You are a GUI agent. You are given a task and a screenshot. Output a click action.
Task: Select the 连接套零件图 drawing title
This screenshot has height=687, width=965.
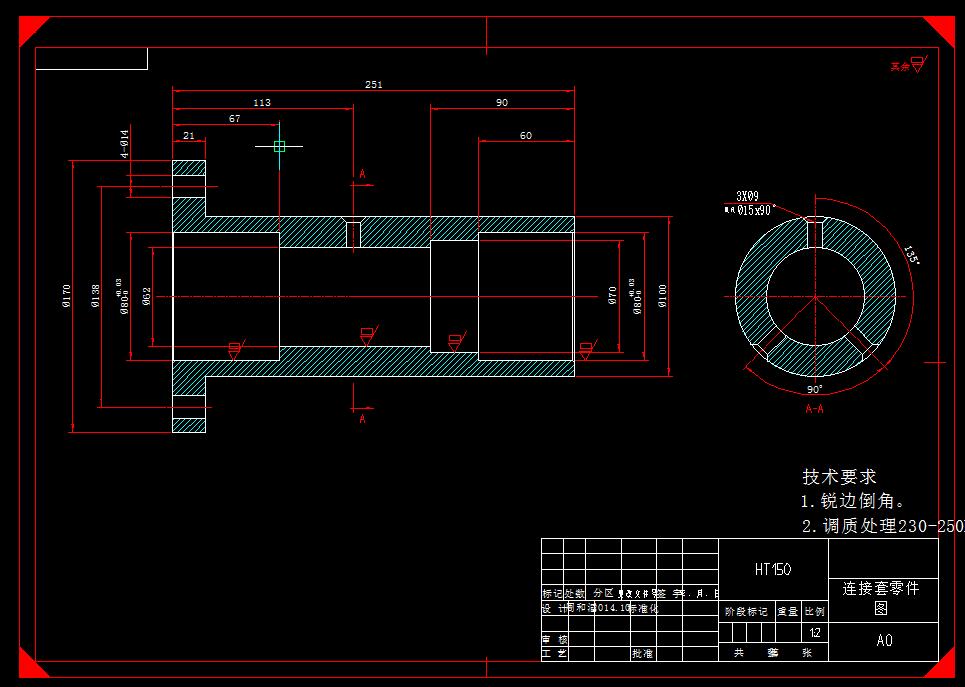[878, 598]
